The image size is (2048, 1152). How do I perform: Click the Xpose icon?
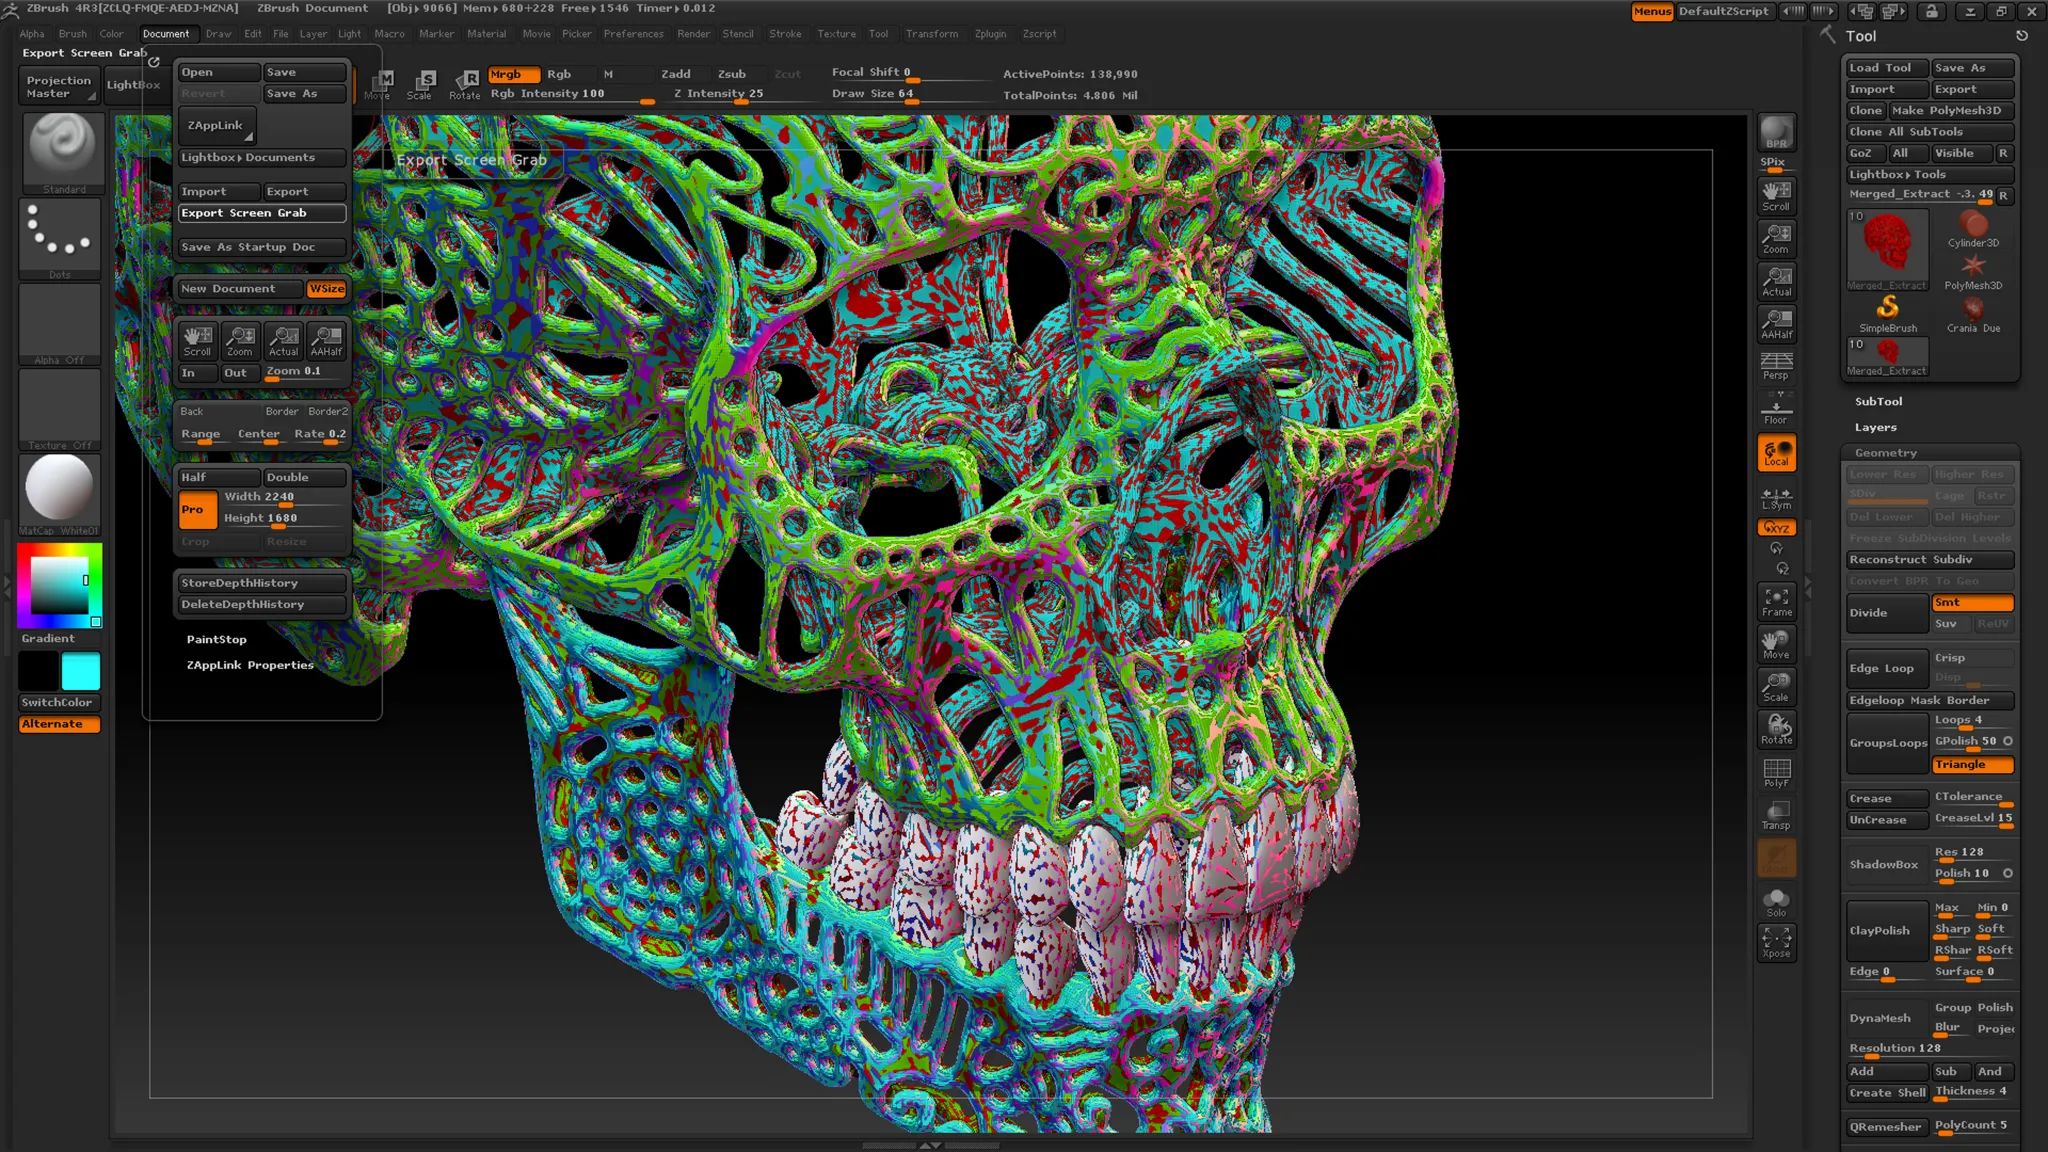pos(1776,943)
